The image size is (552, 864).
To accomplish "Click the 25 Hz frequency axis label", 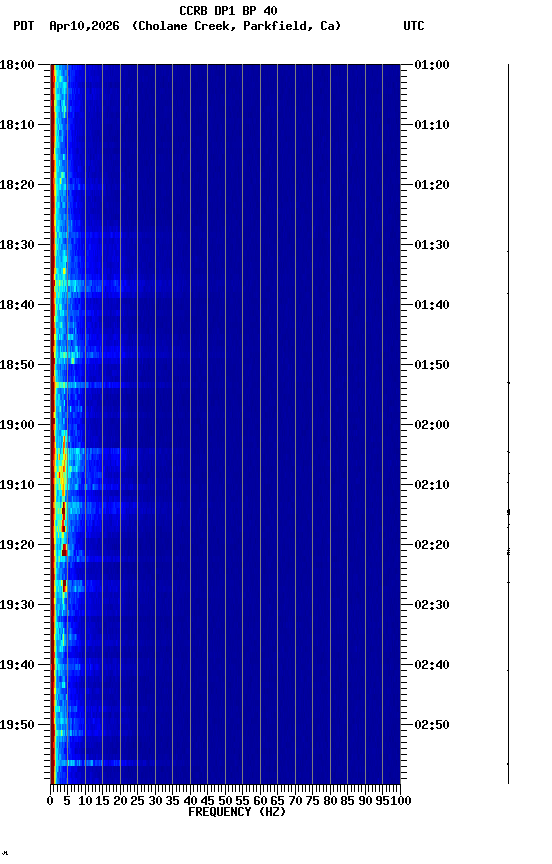I will (x=138, y=801).
